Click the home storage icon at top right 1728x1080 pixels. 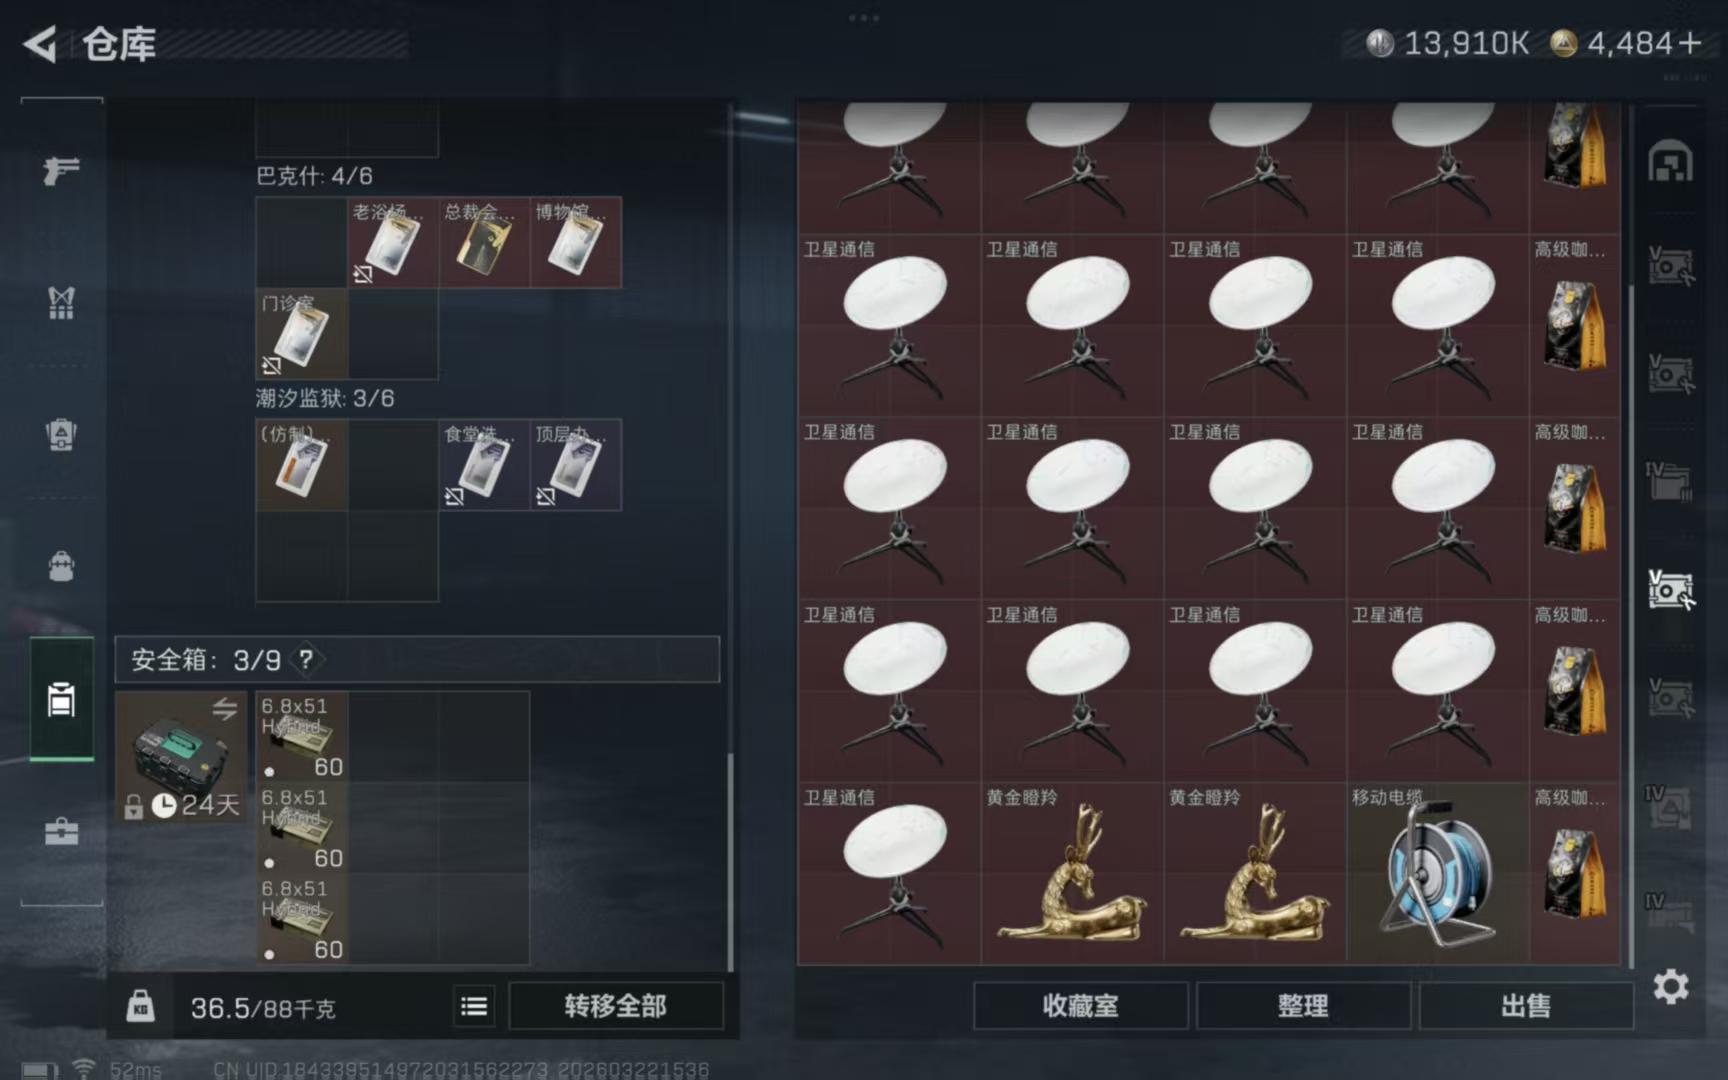(x=1670, y=163)
